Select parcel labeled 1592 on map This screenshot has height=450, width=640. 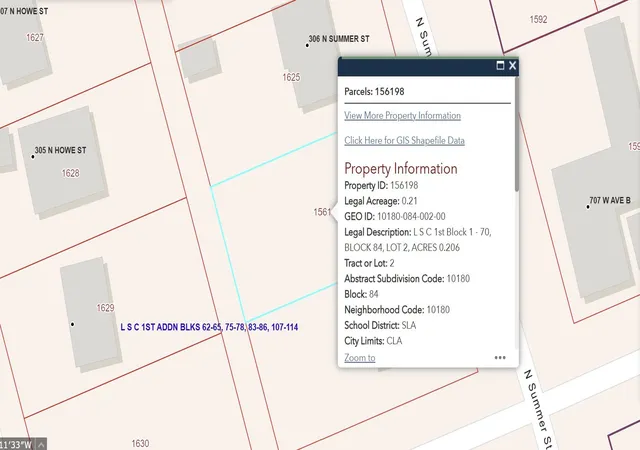[538, 19]
